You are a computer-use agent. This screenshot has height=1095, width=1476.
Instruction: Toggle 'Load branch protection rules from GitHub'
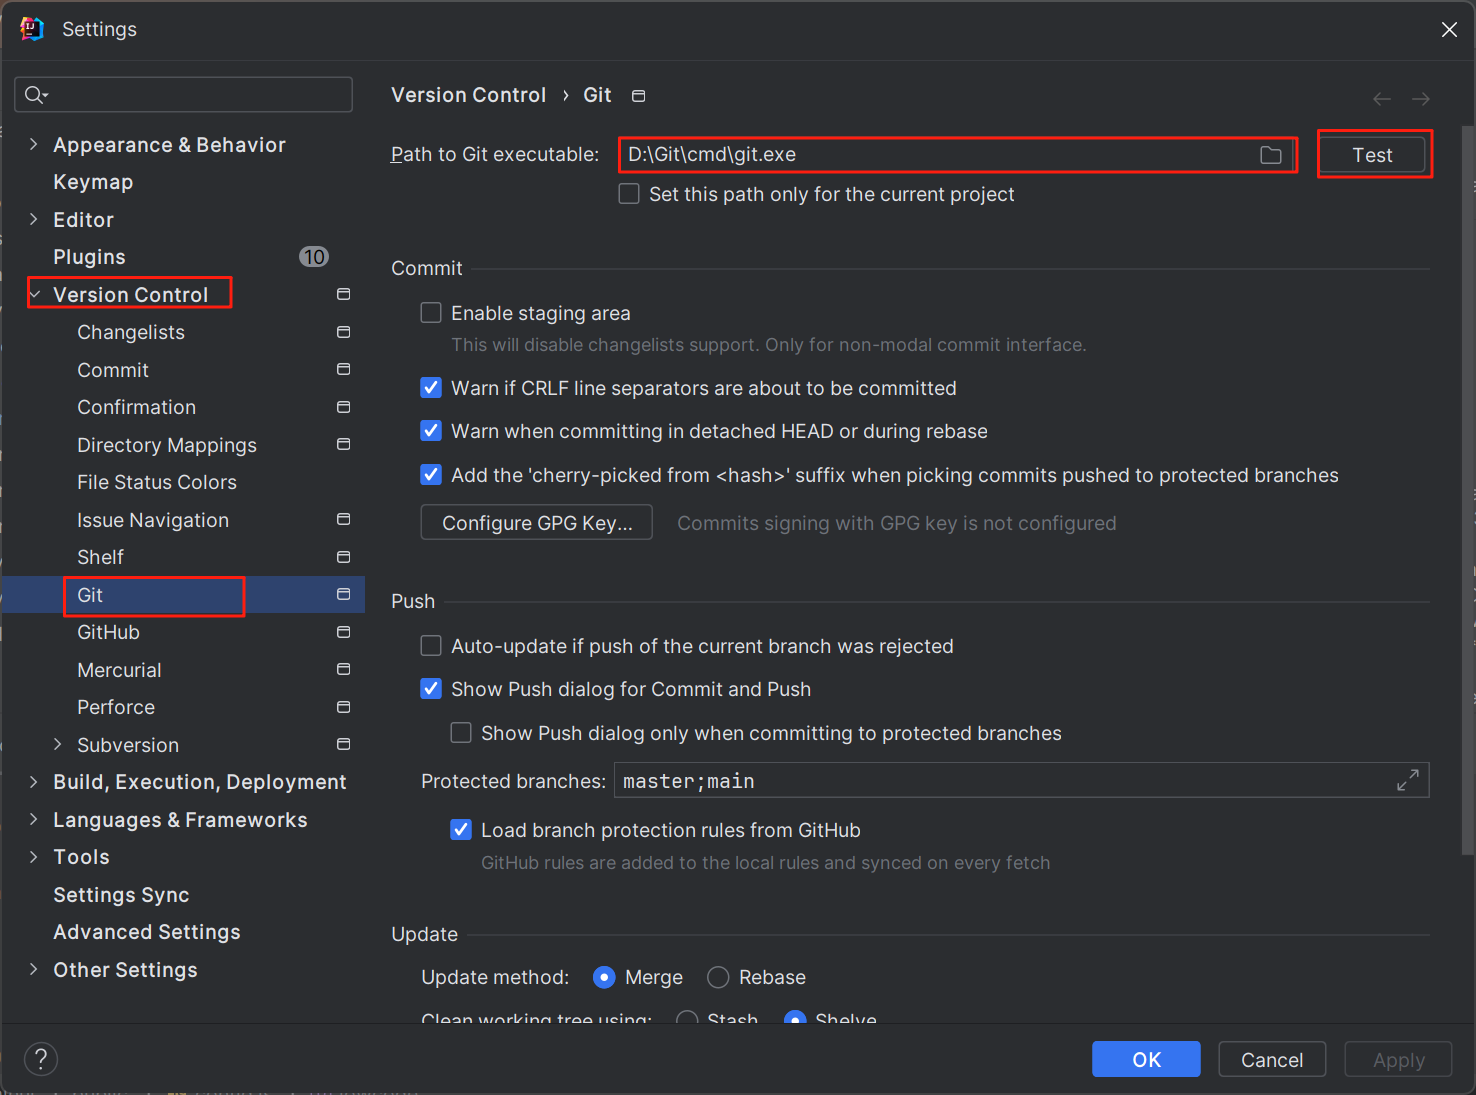click(x=461, y=830)
